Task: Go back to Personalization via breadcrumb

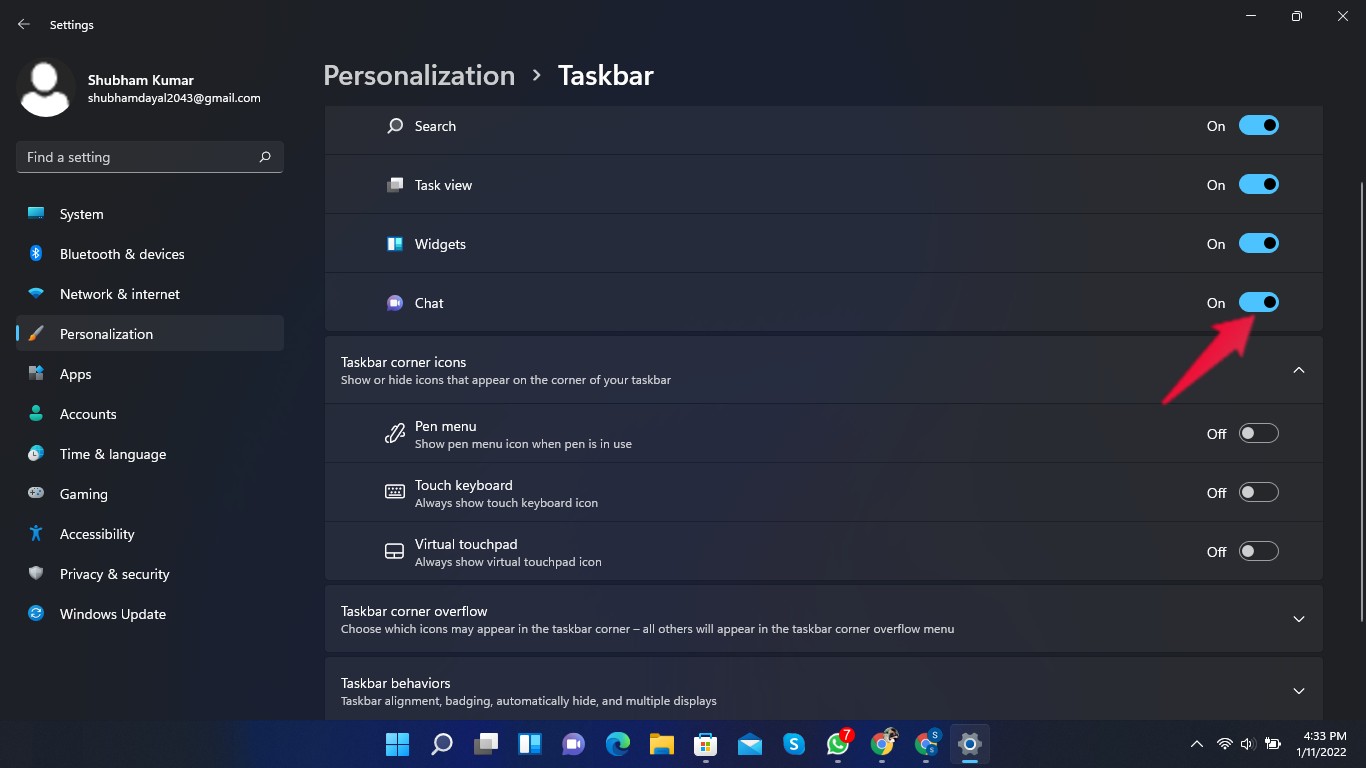Action: [419, 76]
